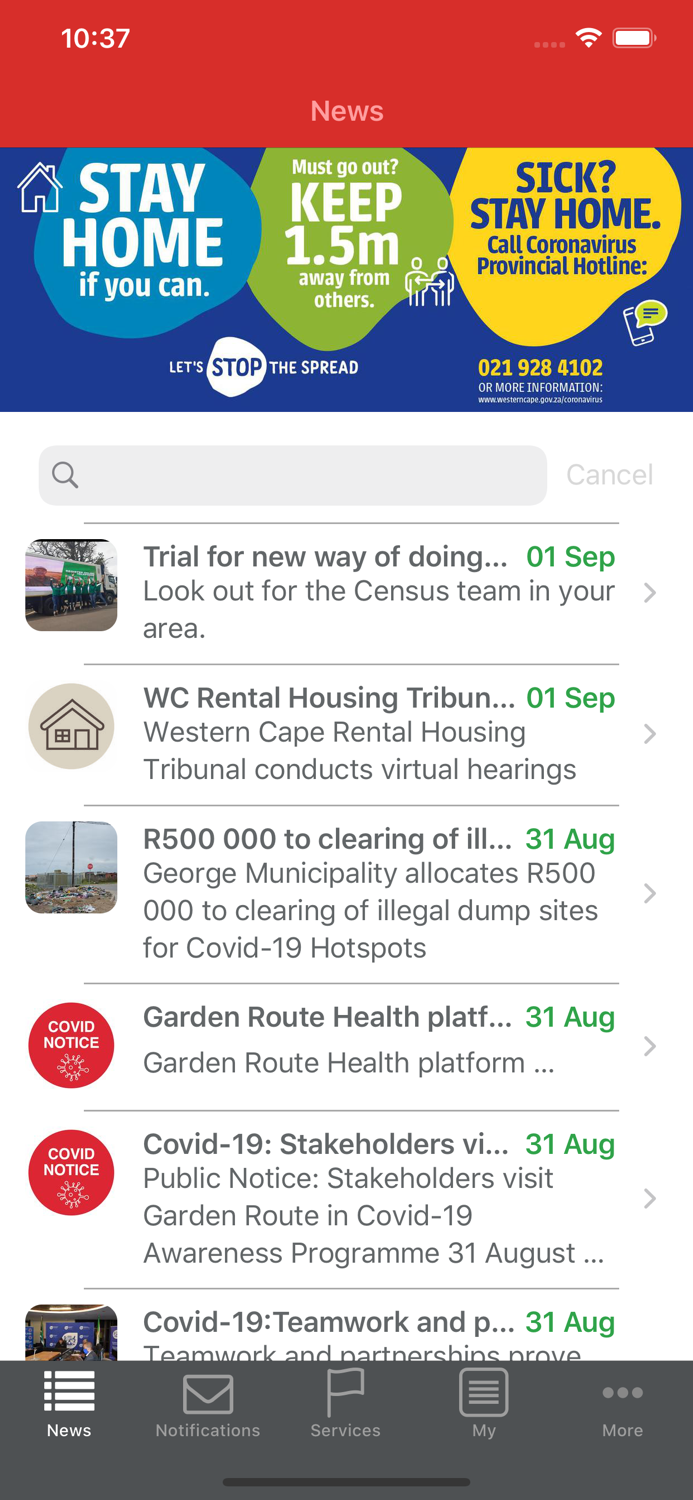
Task: Expand the Garden Route Health platform chevron
Action: click(x=650, y=1046)
